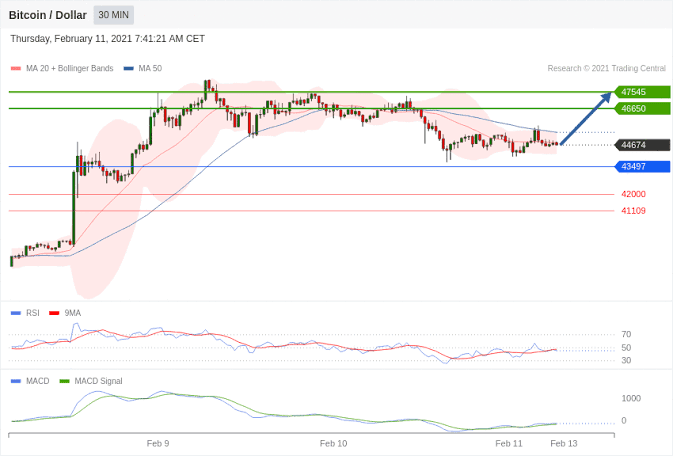Toggle the MA 20 + Bollinger Bands legend
The width and height of the screenshot is (673, 456).
[x=62, y=68]
